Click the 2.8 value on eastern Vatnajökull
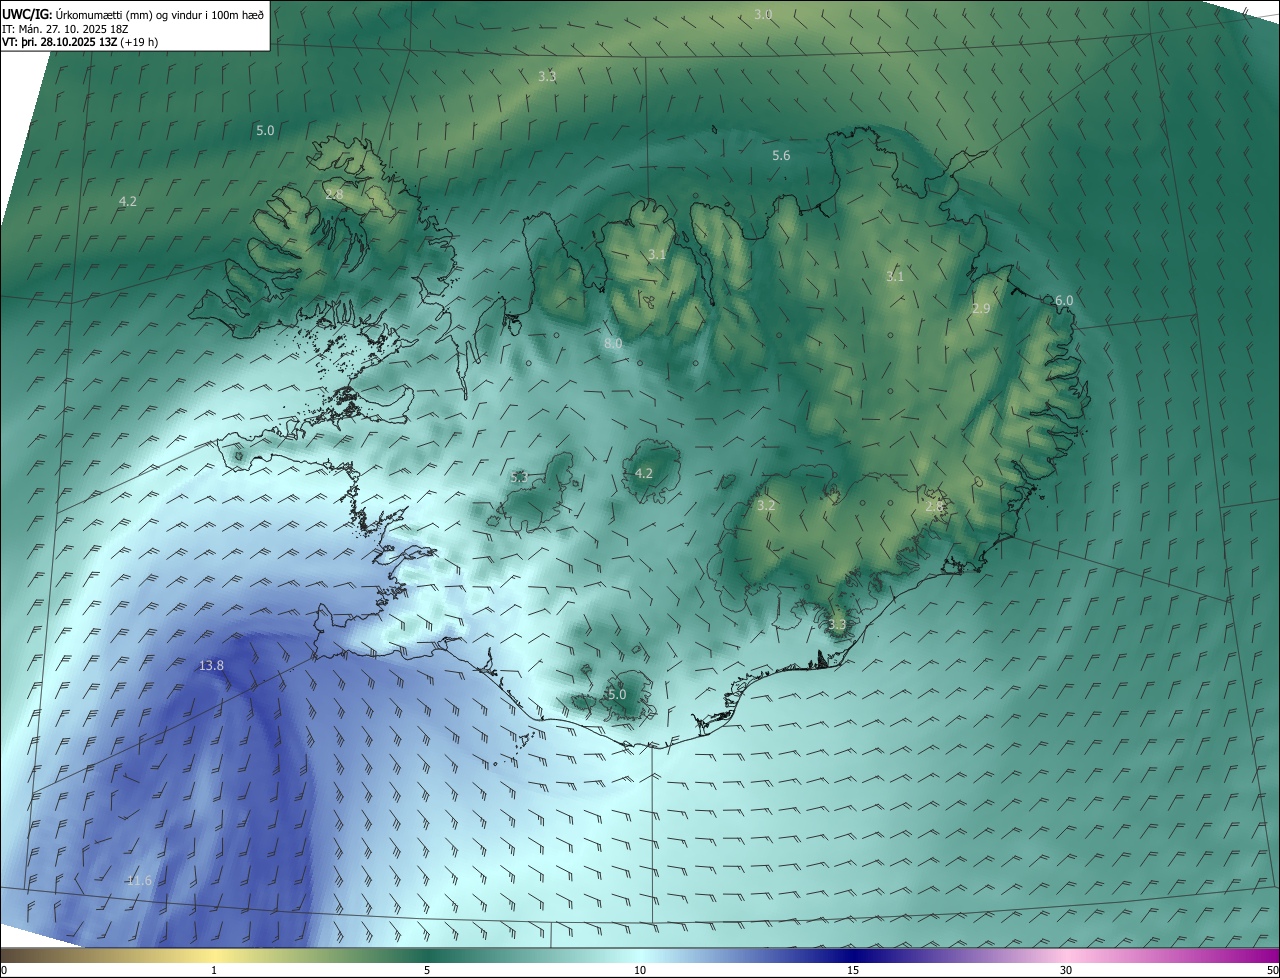 pyautogui.click(x=934, y=507)
